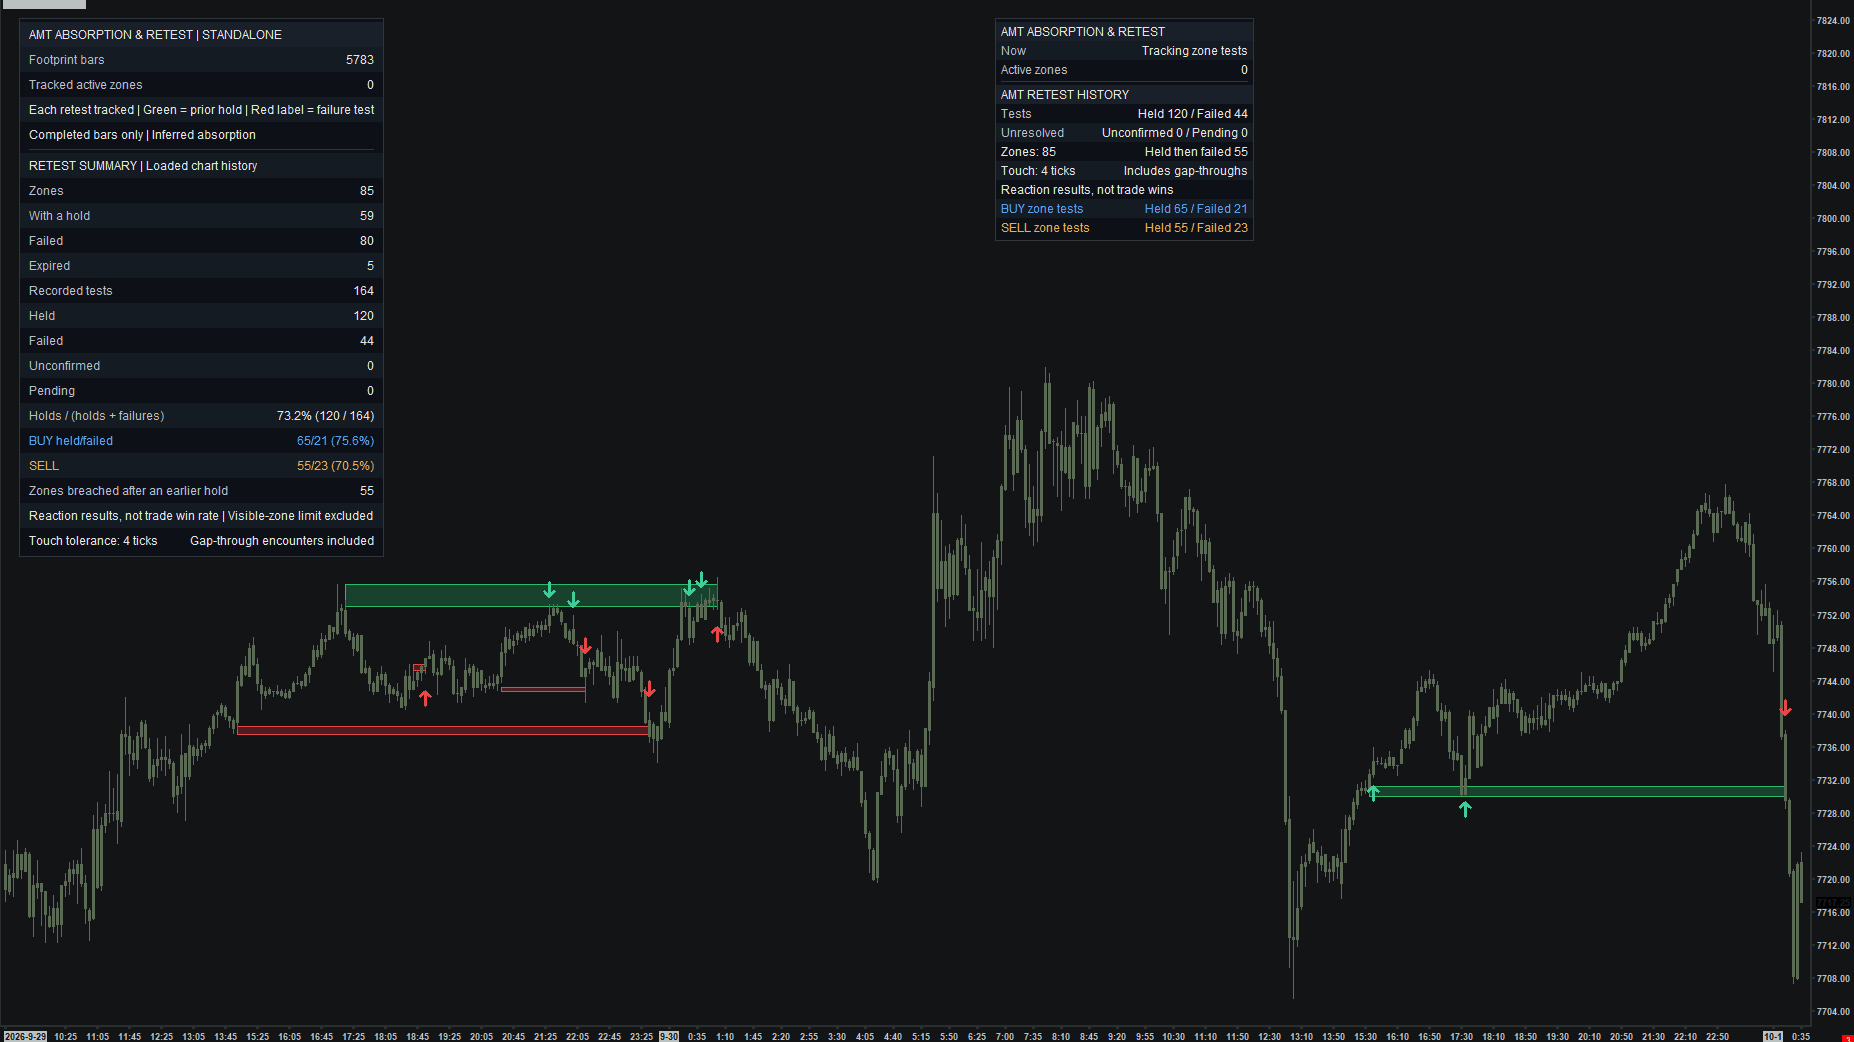
Task: Select the long red failed zone near 7738
Action: (442, 730)
